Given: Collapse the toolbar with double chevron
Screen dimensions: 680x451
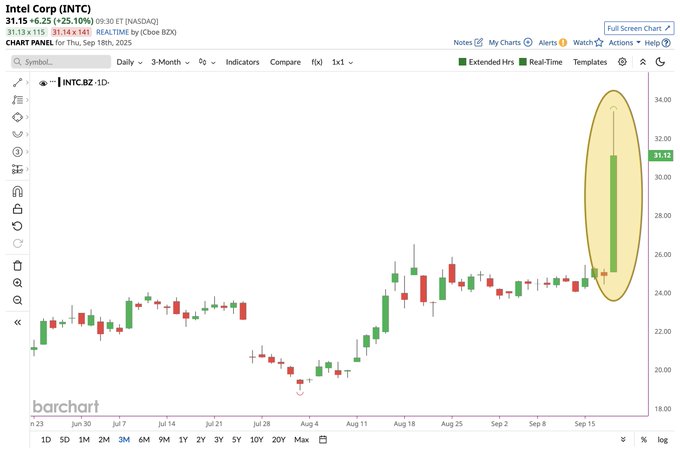Looking at the screenshot, I should [643, 62].
